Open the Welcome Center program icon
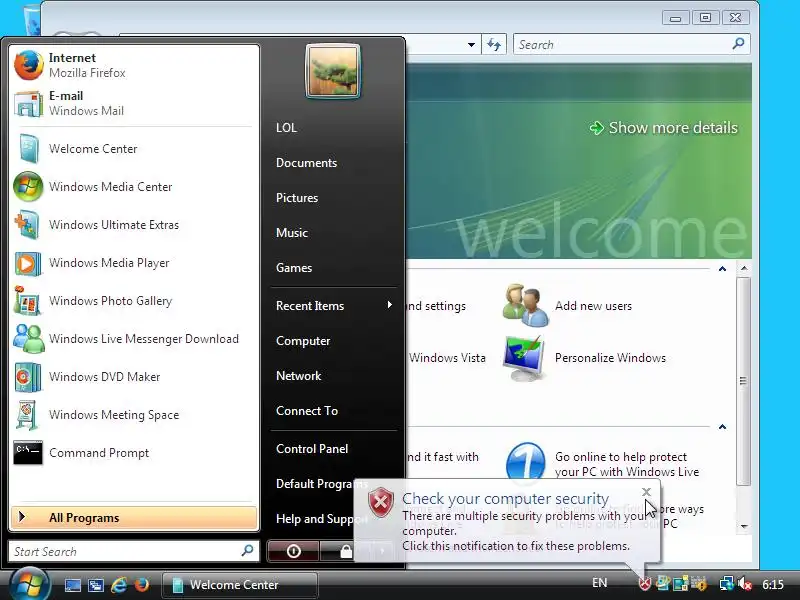Image resolution: width=800 pixels, height=600 pixels. click(x=134, y=148)
